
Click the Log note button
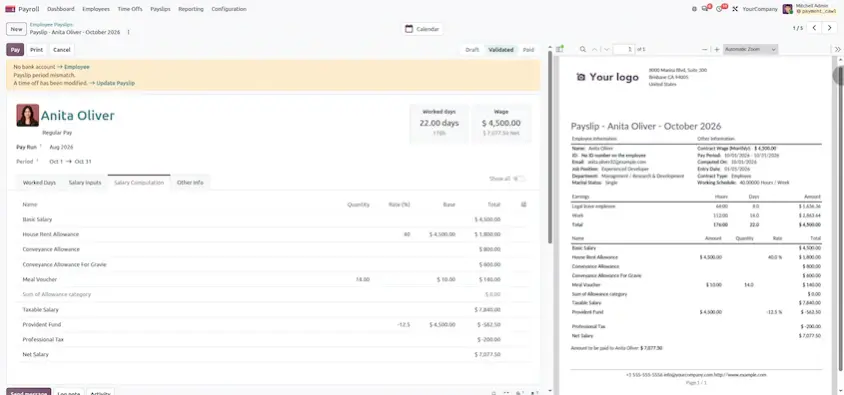tap(68, 393)
